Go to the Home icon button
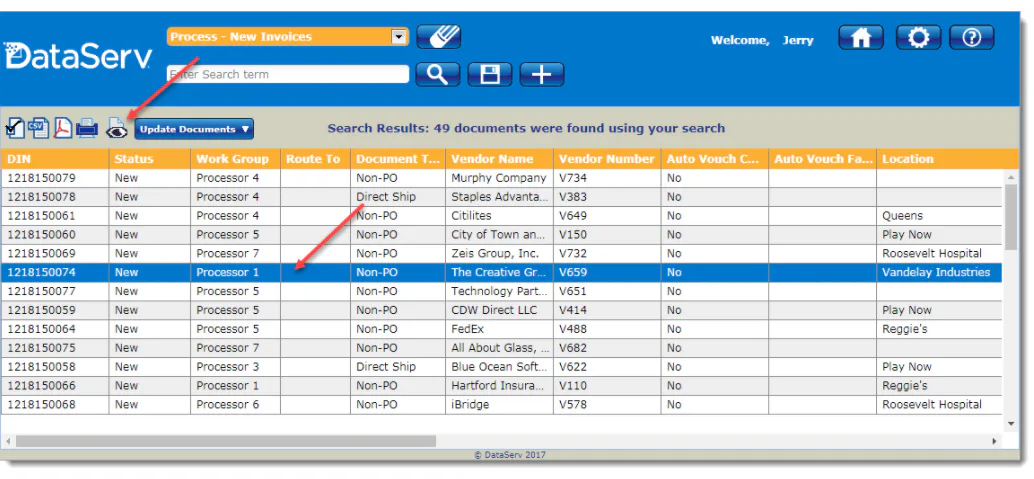Viewport: 1034px width, 479px height. (861, 38)
